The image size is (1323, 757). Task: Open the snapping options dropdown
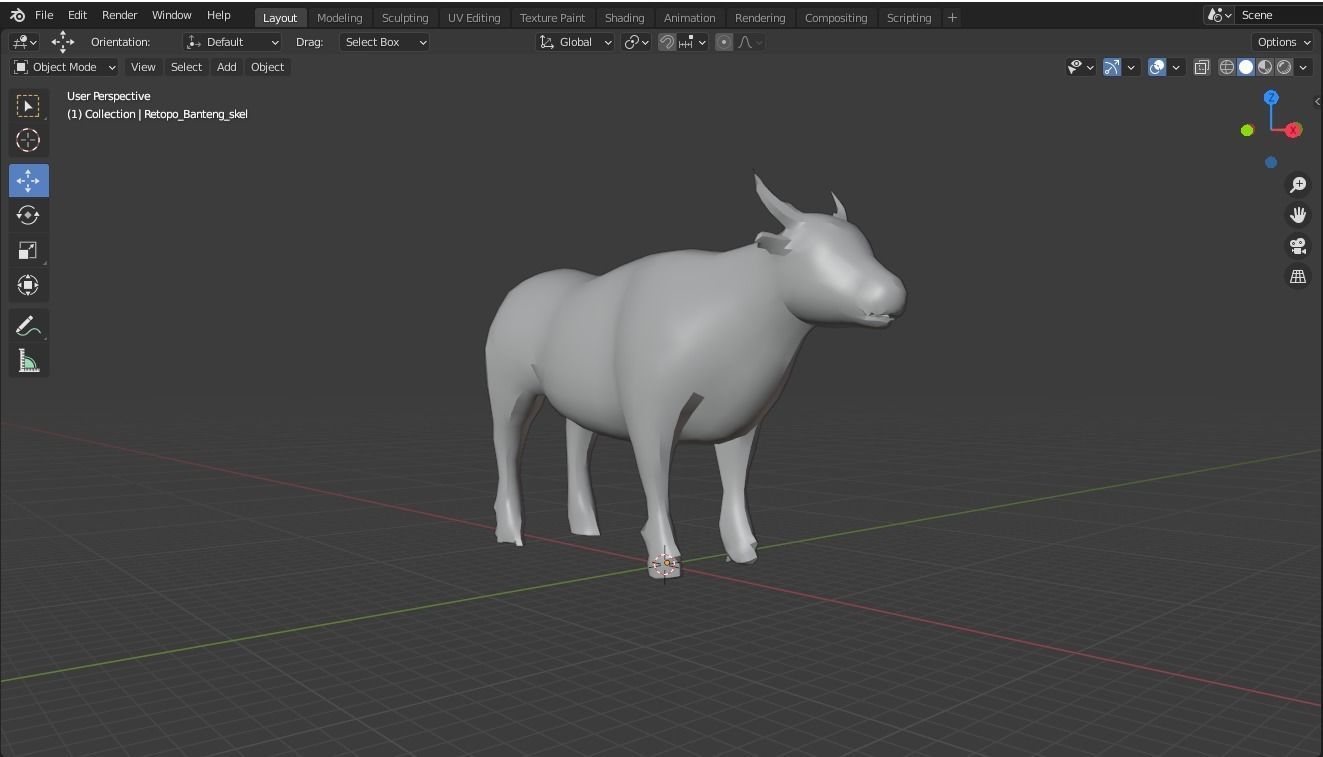point(693,42)
